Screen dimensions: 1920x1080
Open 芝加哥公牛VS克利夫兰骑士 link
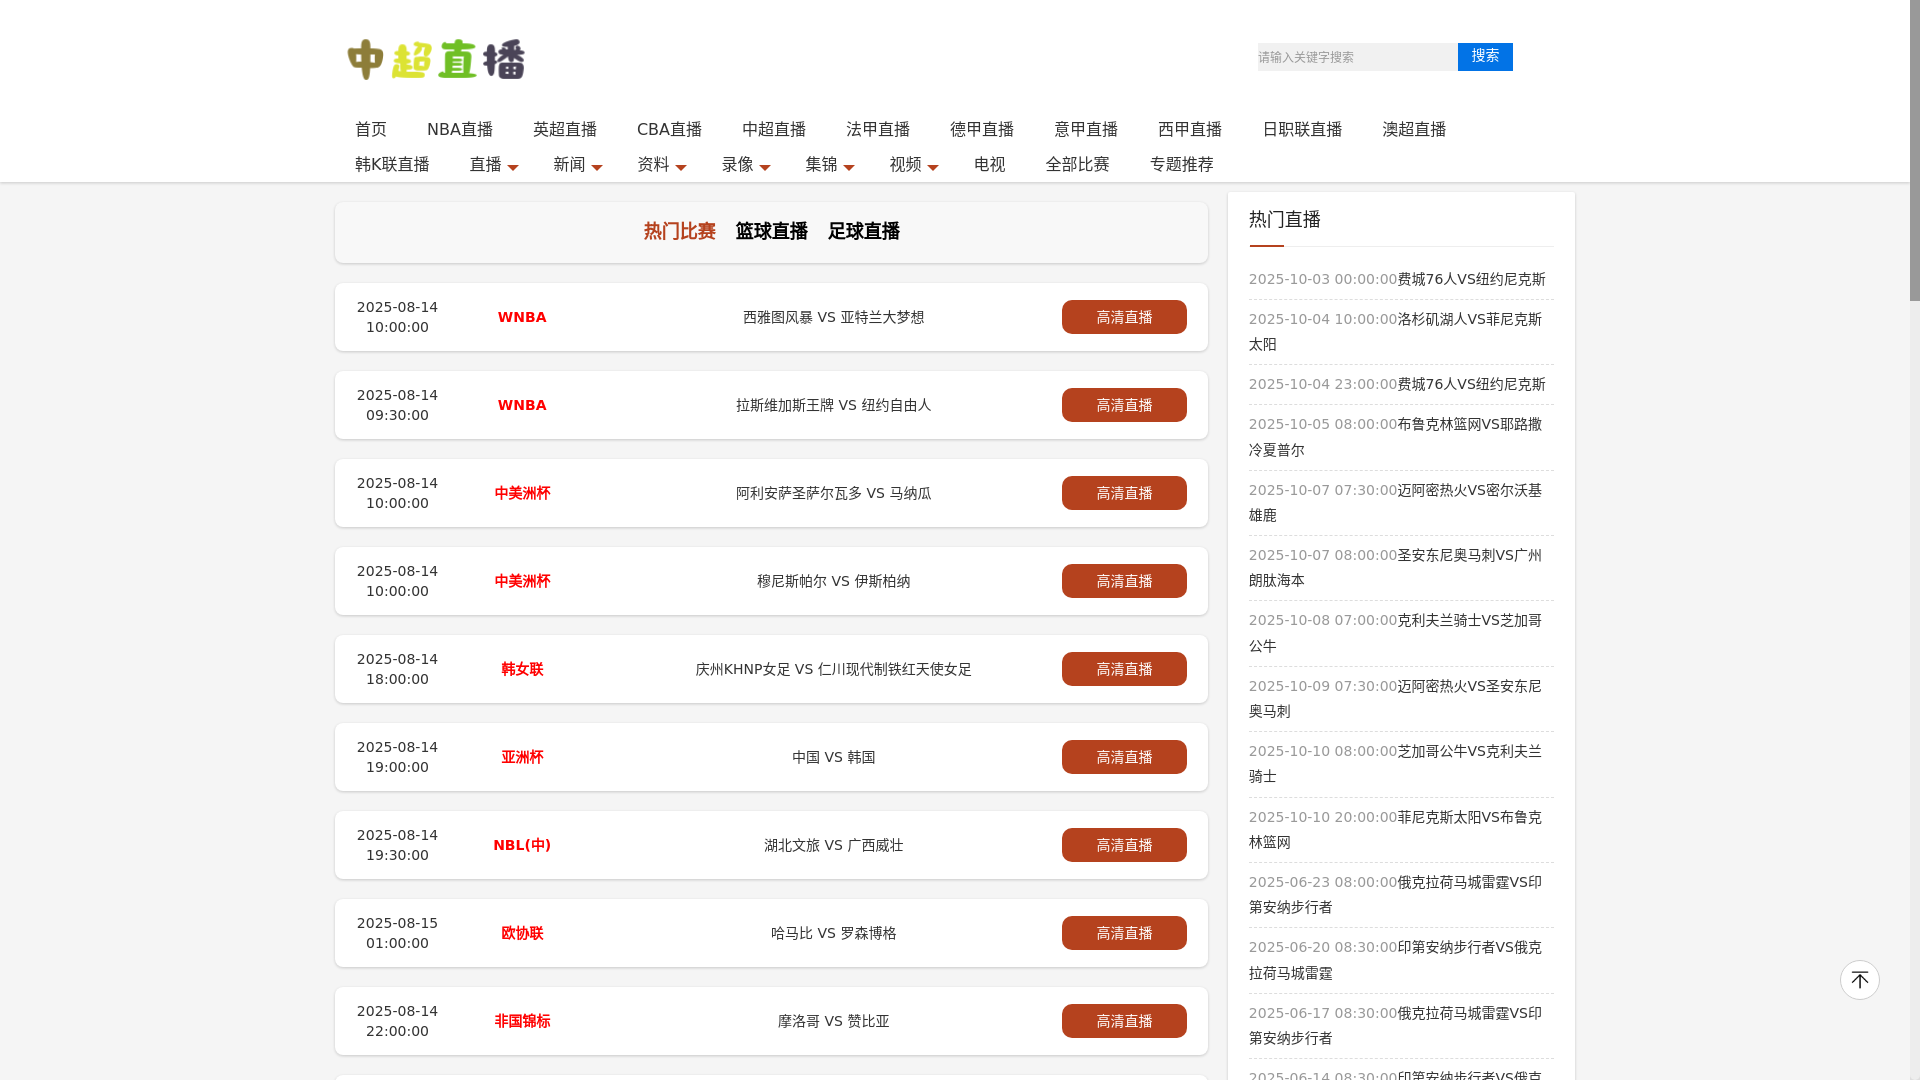[x=1396, y=763]
